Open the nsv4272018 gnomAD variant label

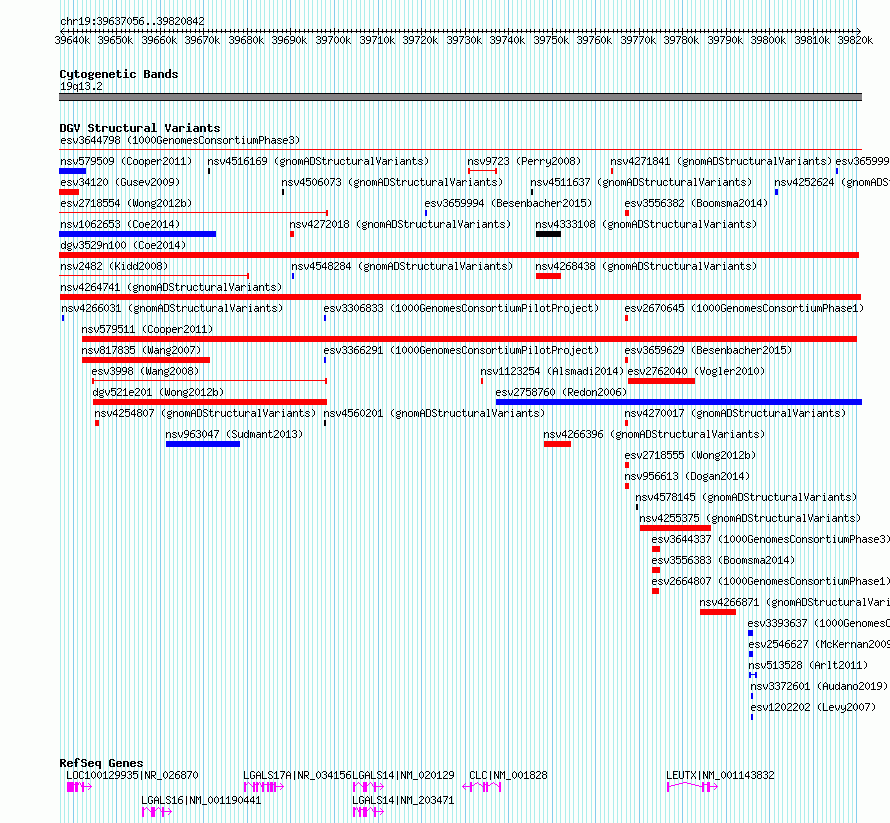400,224
